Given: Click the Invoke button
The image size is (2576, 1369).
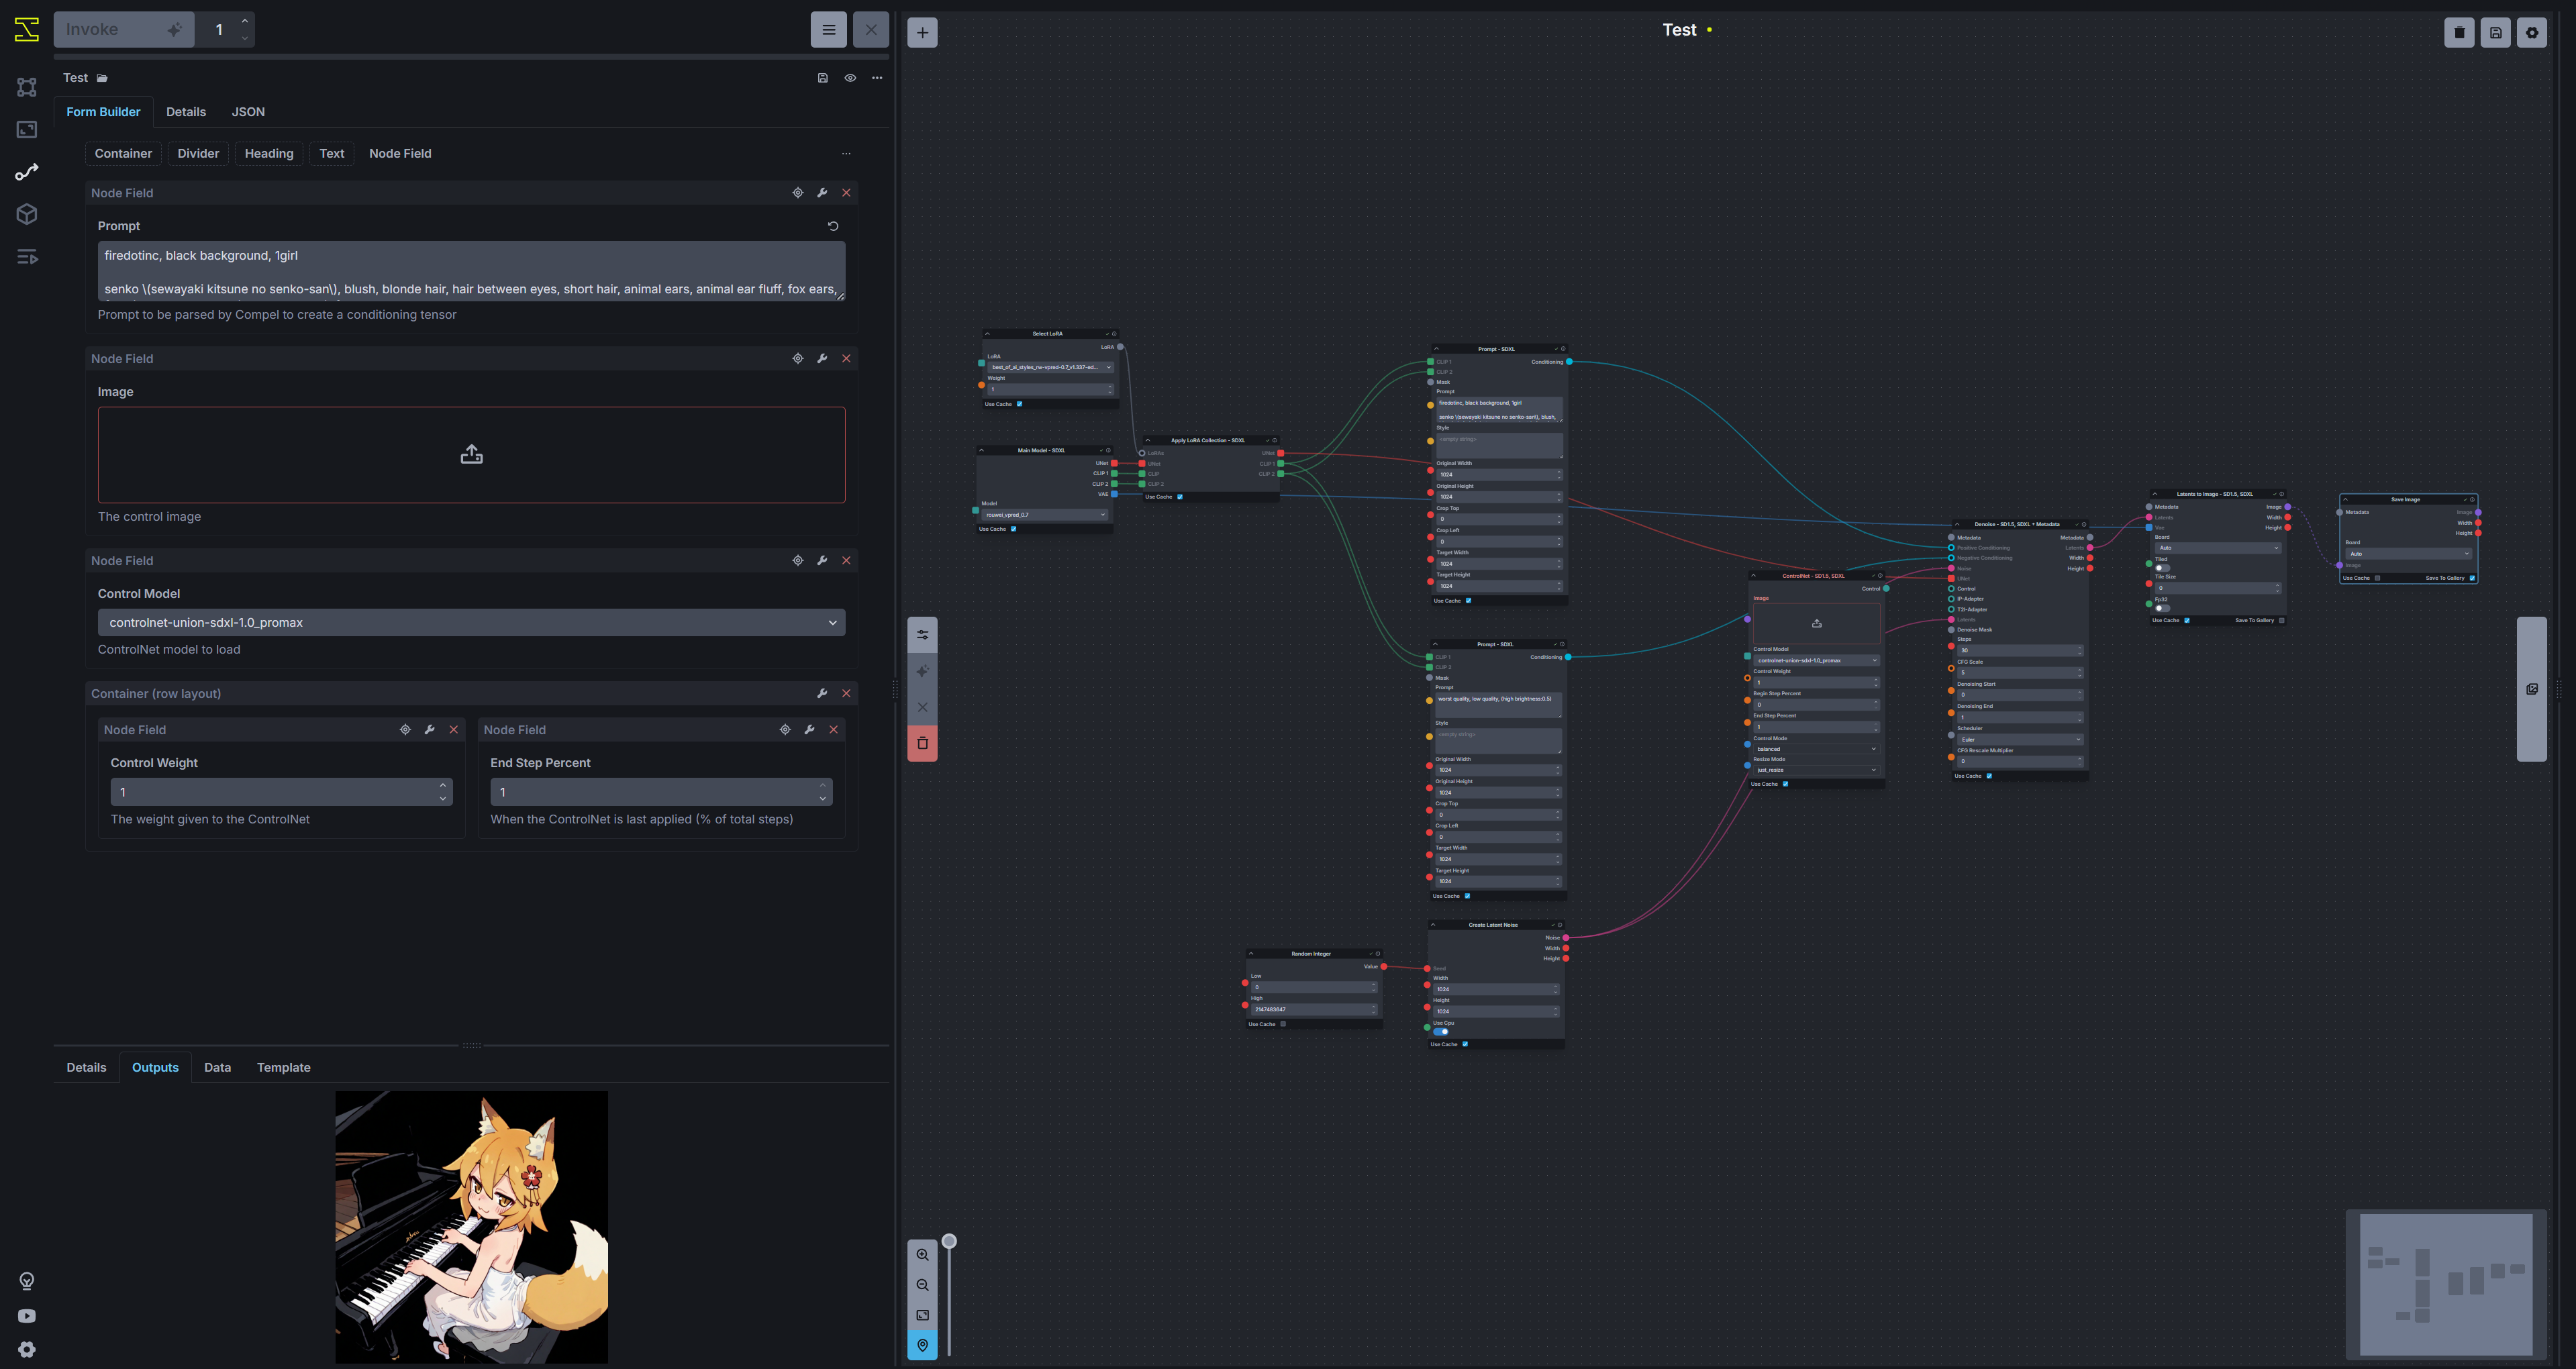Looking at the screenshot, I should (x=124, y=30).
